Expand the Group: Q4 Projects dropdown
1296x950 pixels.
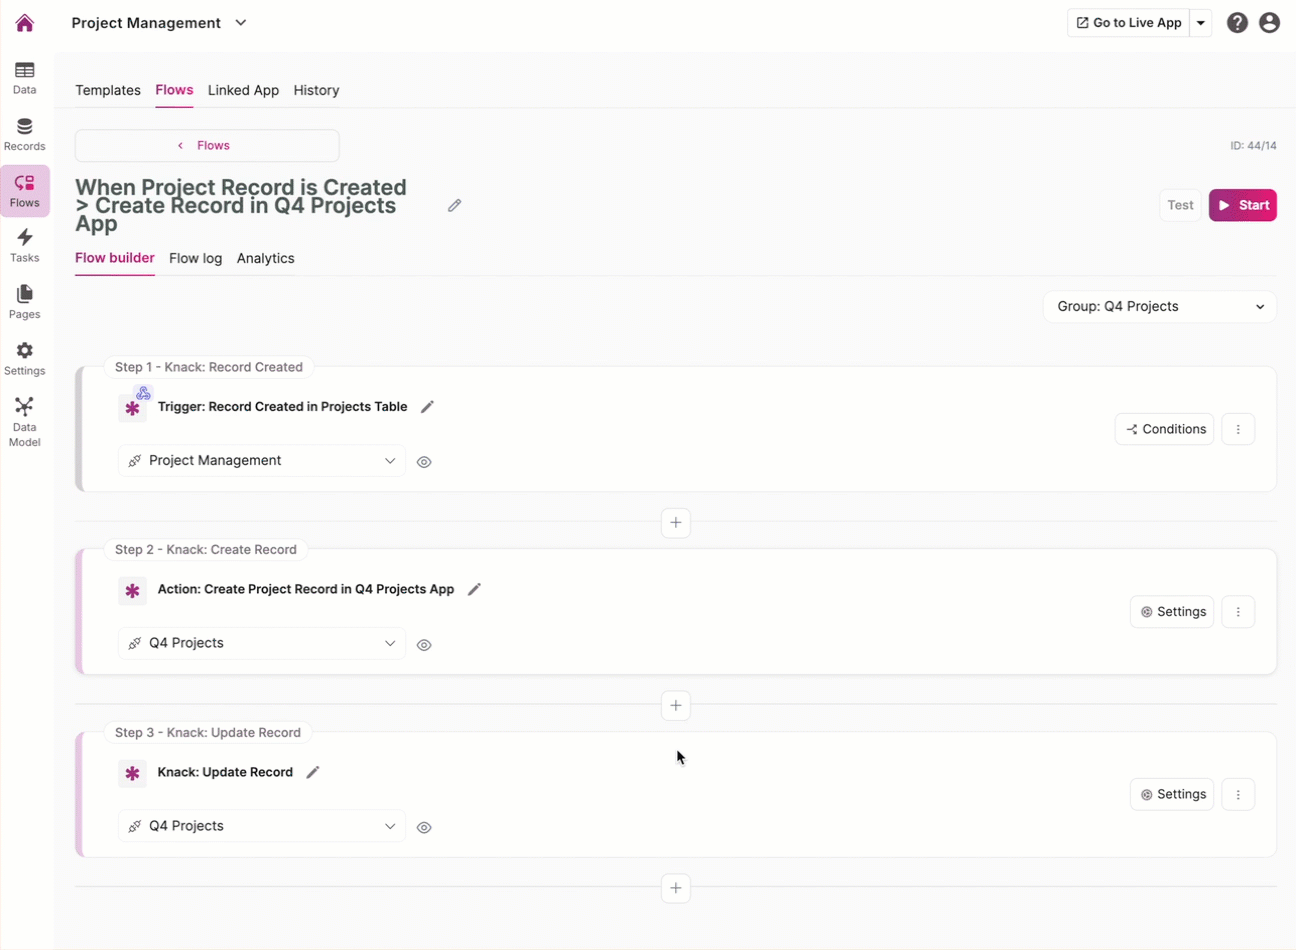(x=1159, y=307)
